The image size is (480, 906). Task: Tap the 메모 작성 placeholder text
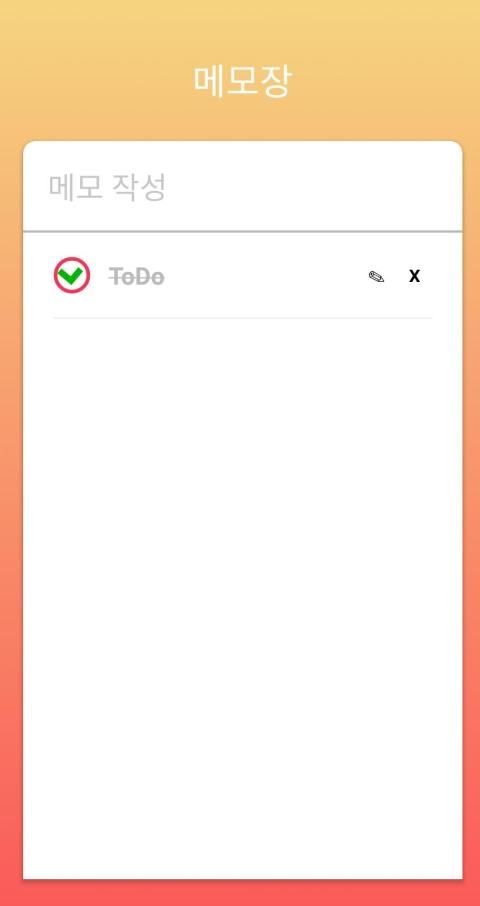[x=107, y=187]
